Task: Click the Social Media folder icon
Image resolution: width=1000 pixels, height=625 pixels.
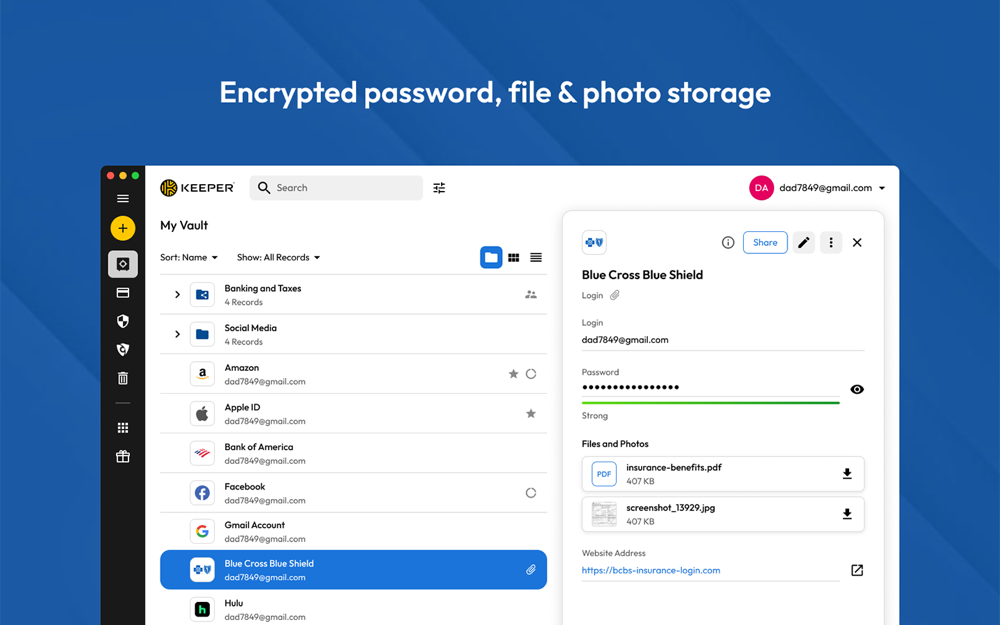Action: (x=202, y=334)
